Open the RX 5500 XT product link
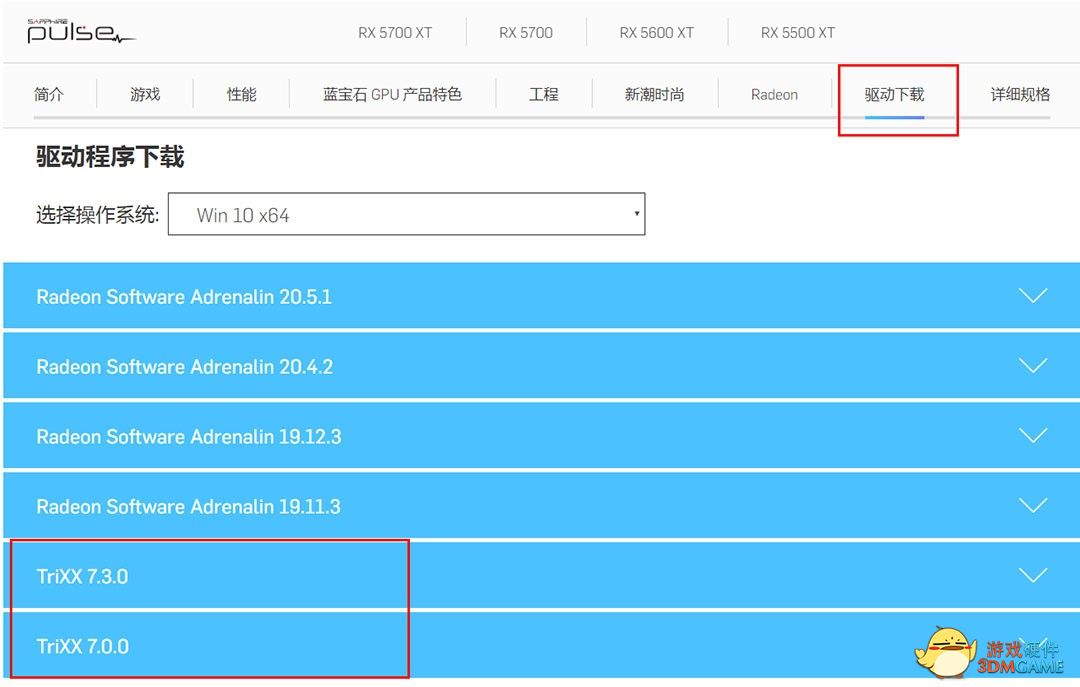The image size is (1080, 687). 798,32
